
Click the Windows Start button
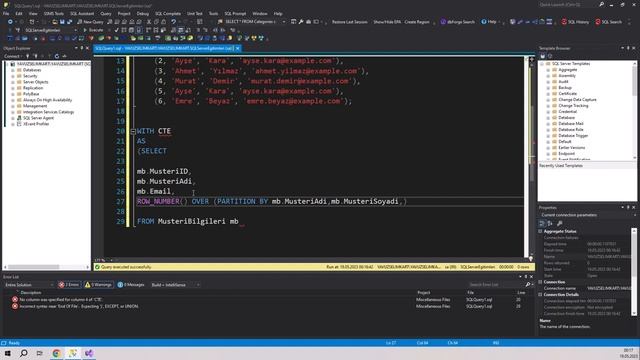pos(7,353)
